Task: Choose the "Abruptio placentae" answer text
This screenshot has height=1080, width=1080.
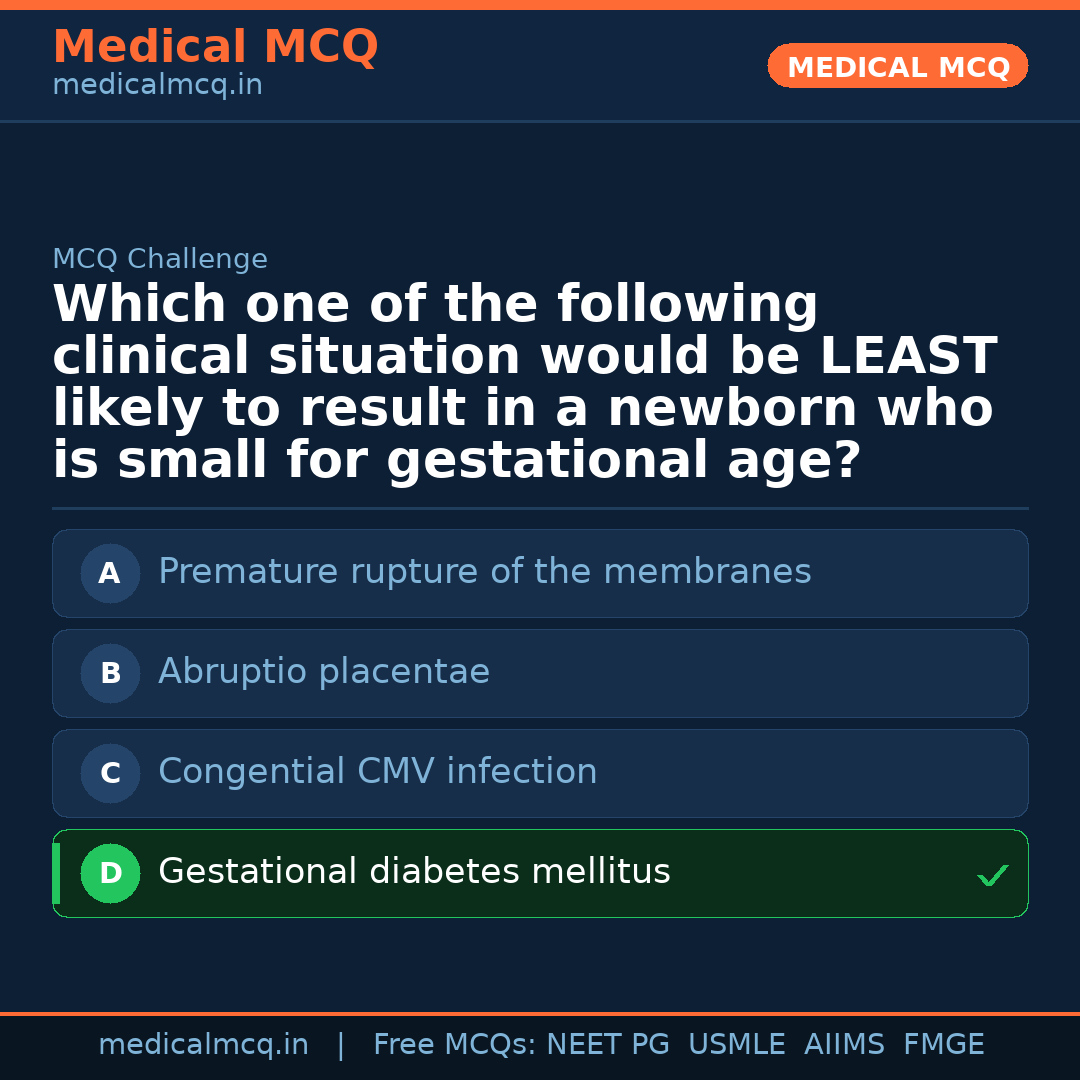Action: [x=324, y=672]
